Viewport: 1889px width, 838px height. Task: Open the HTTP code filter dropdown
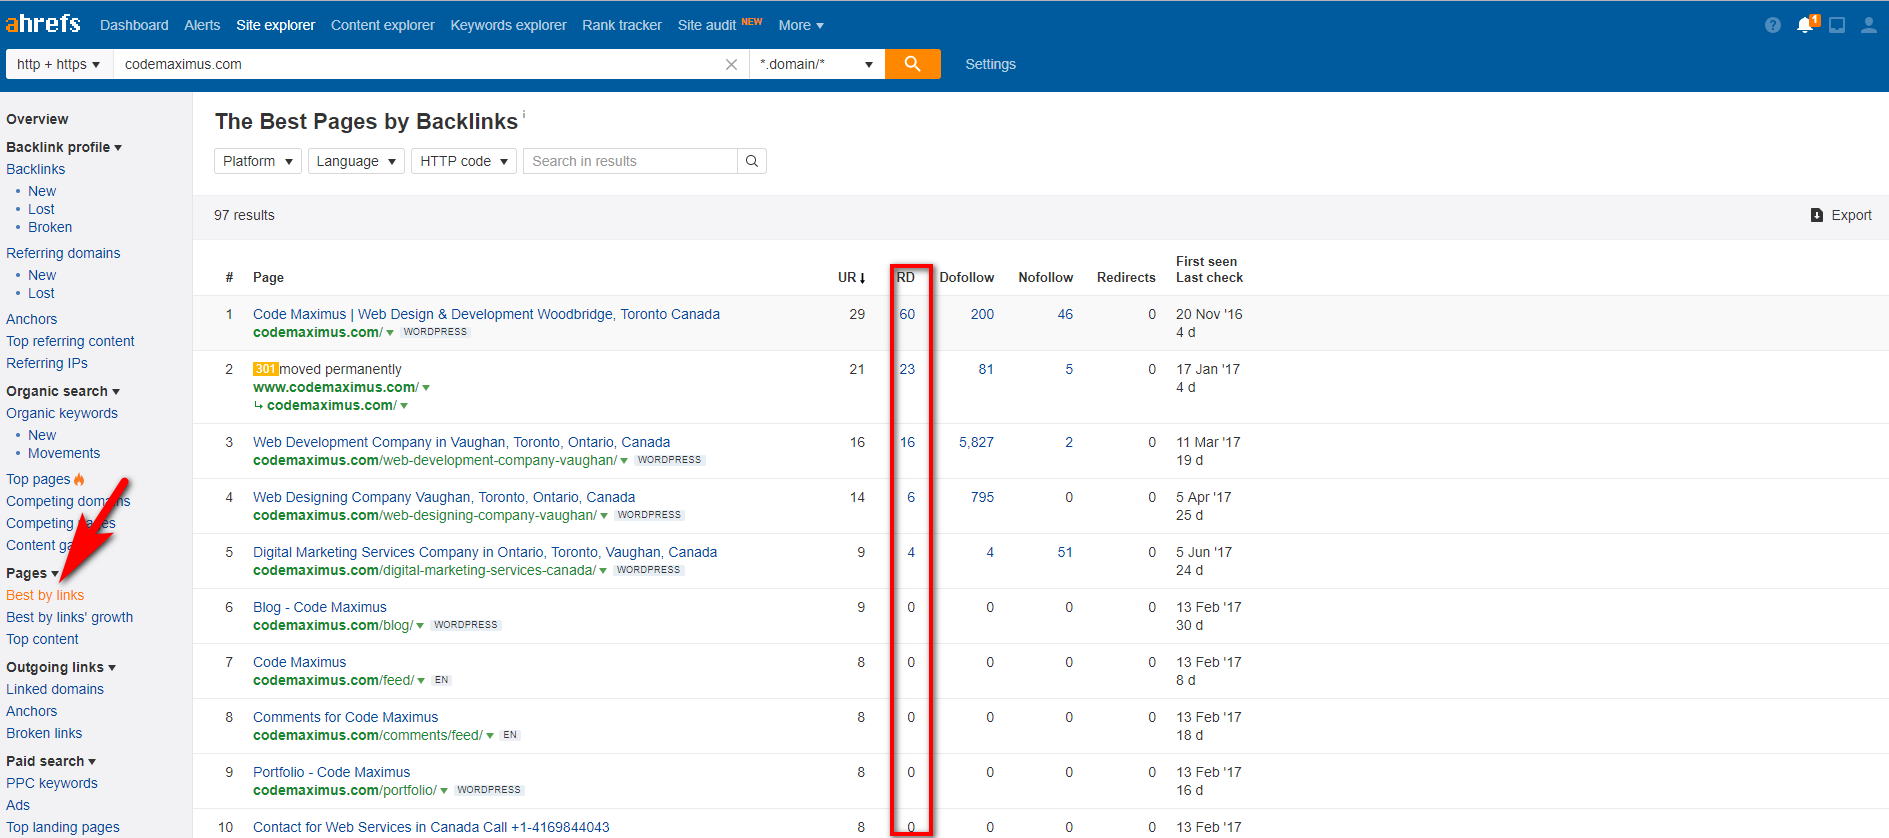pyautogui.click(x=464, y=161)
